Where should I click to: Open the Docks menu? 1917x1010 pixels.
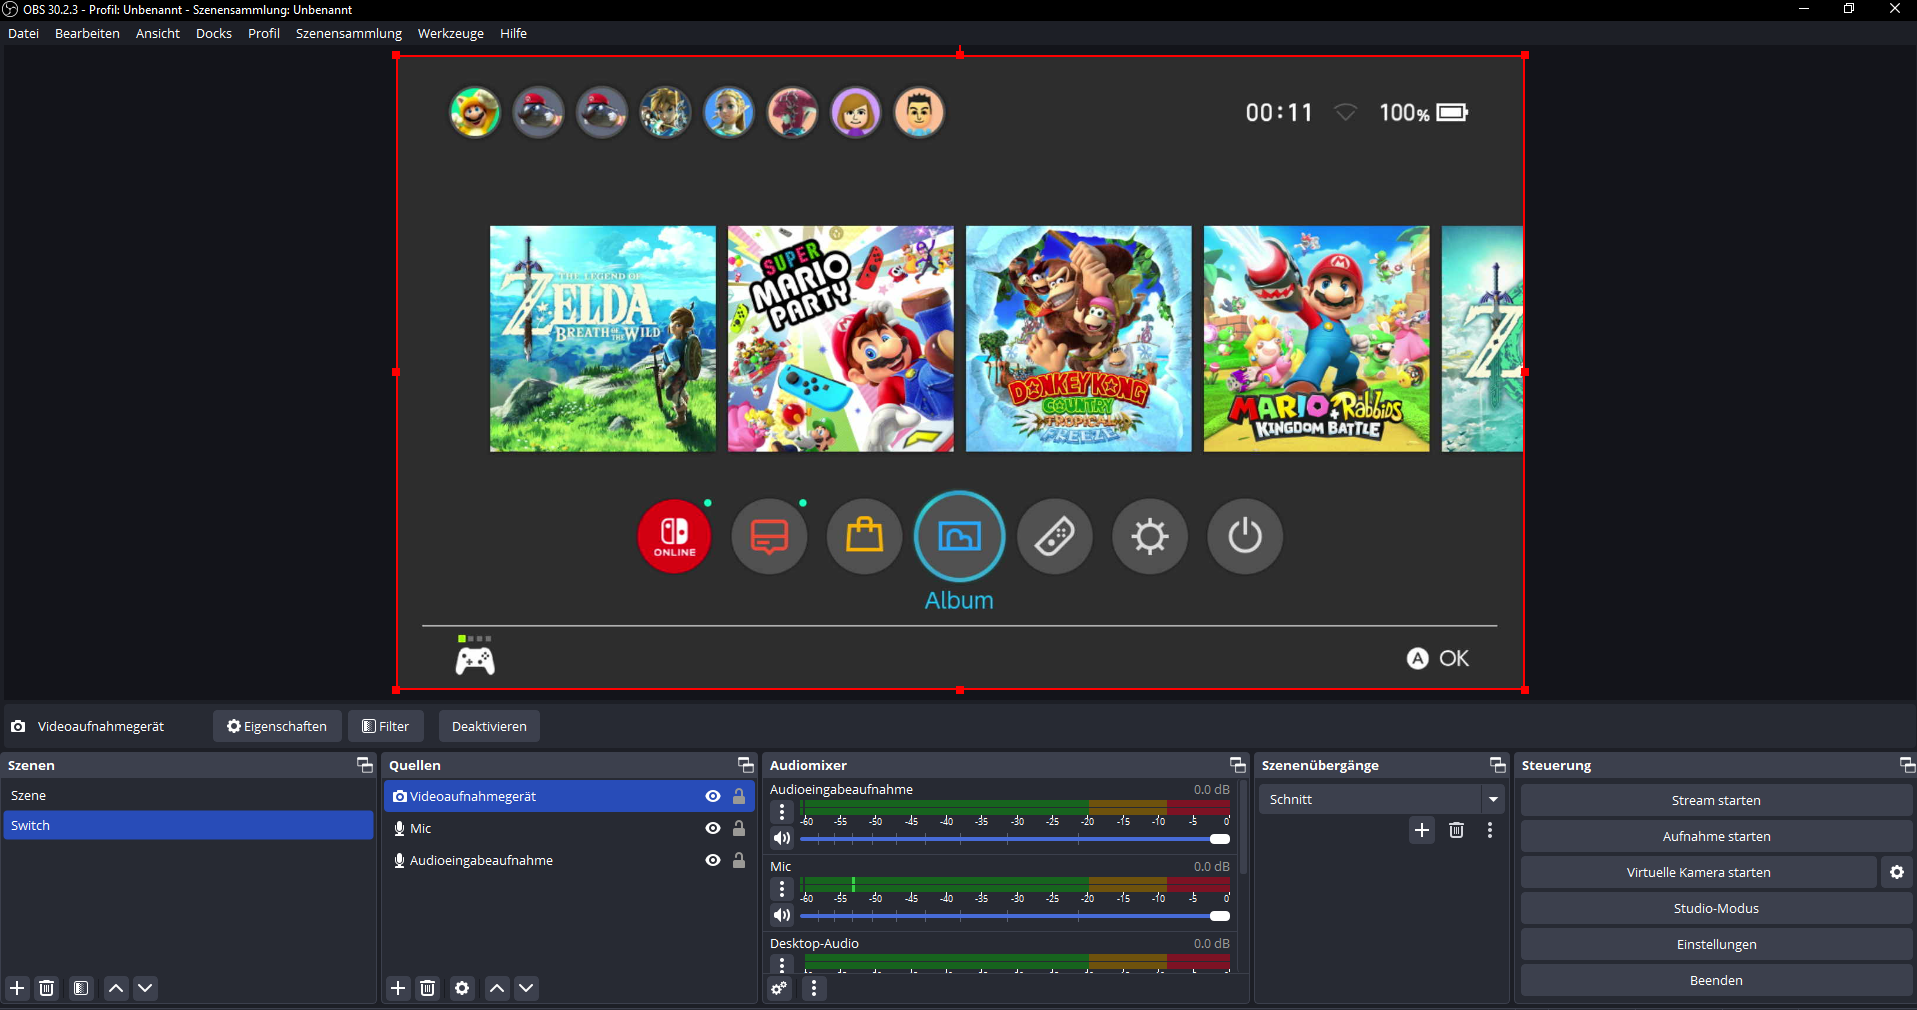pos(213,33)
